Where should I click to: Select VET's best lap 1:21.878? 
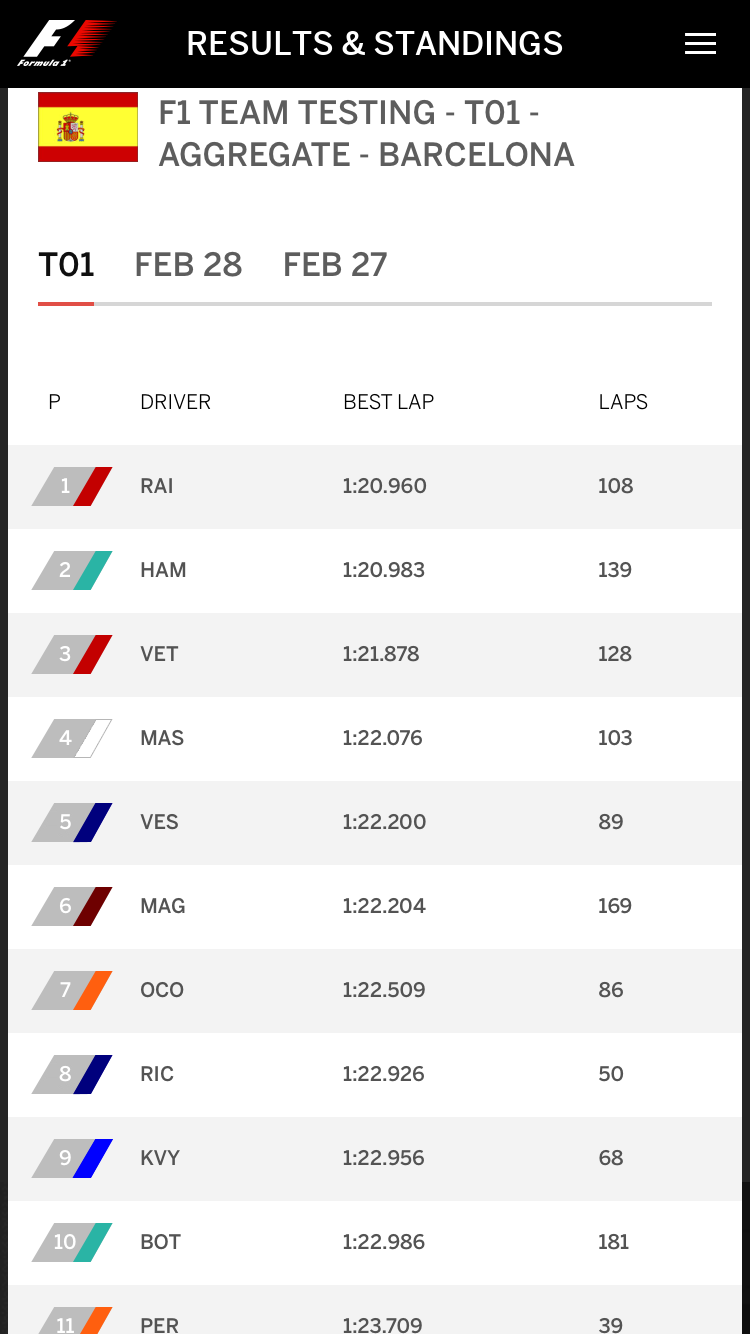point(381,654)
